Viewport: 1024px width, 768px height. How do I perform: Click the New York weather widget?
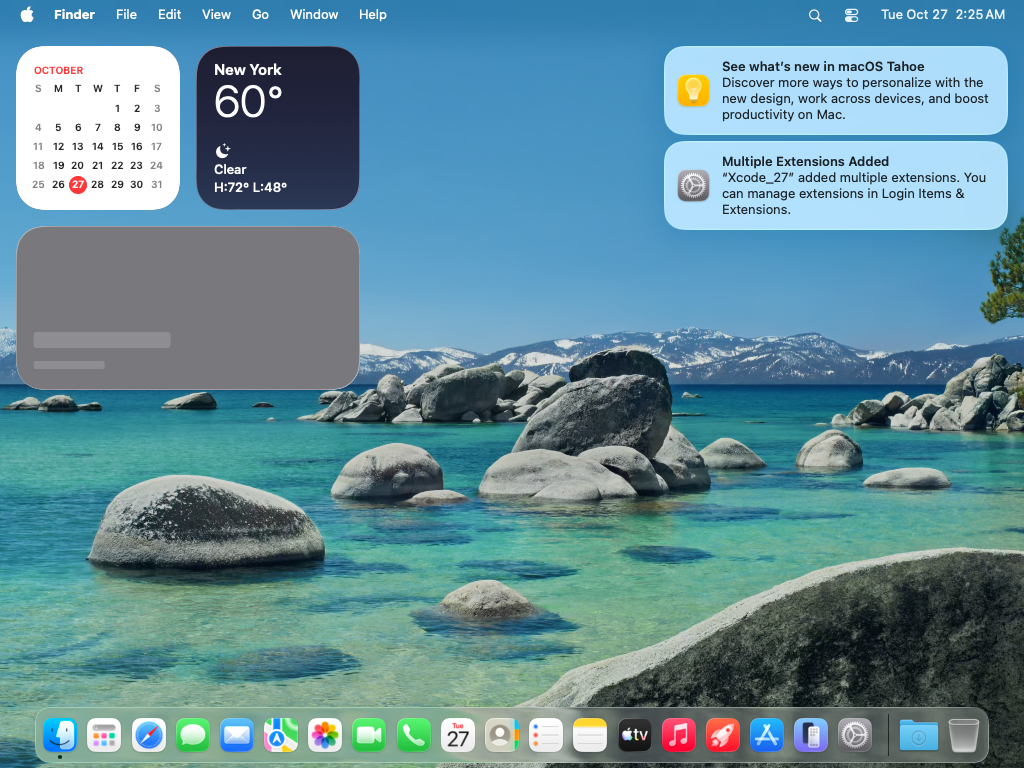(x=278, y=128)
